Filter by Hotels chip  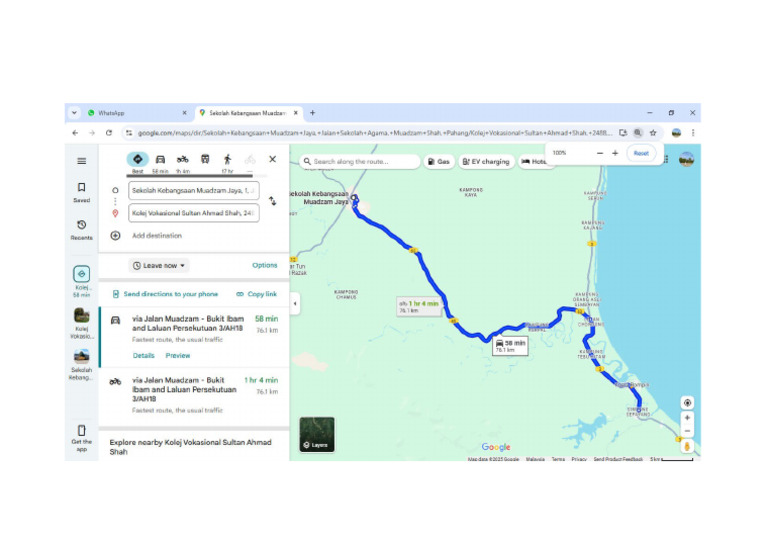tap(533, 161)
